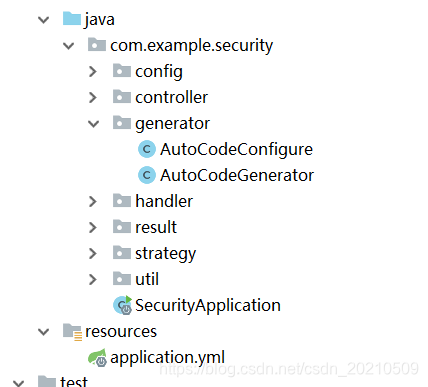The image size is (428, 387).
Task: Click the Spring Boot run icon of SecurityApplication
Action: (123, 305)
